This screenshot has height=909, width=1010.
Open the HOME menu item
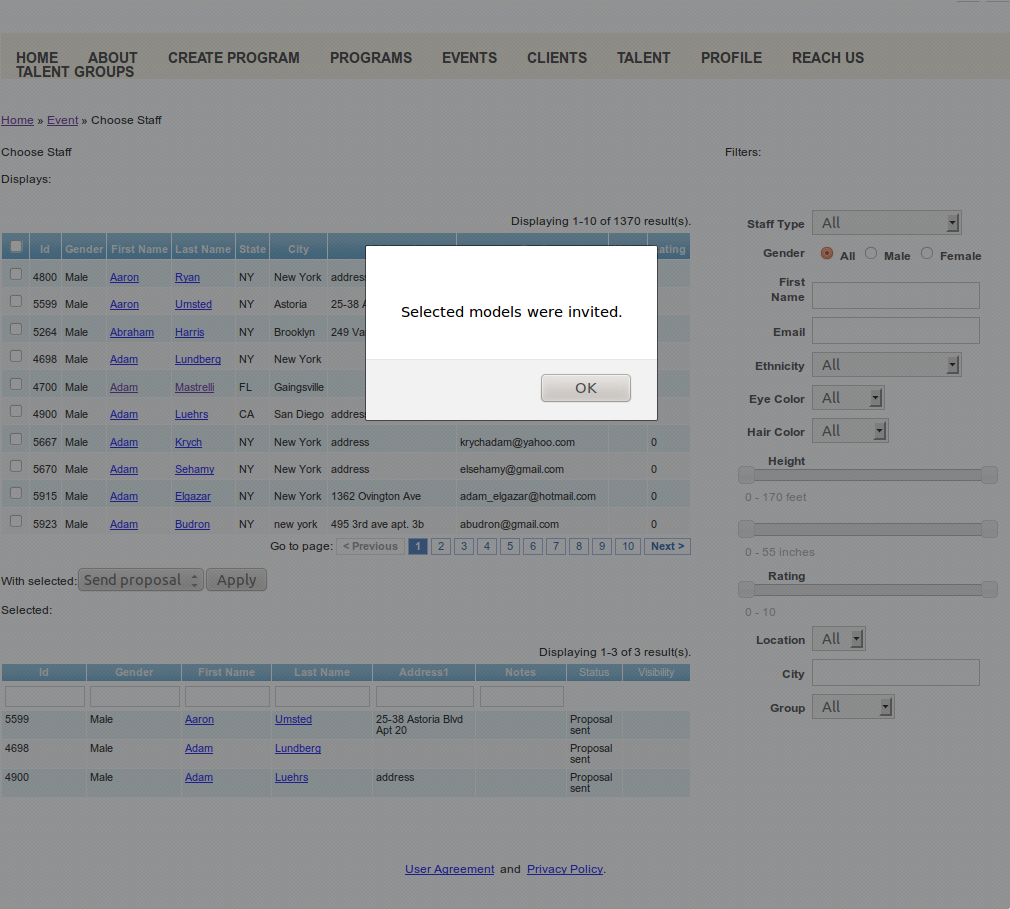(x=37, y=58)
